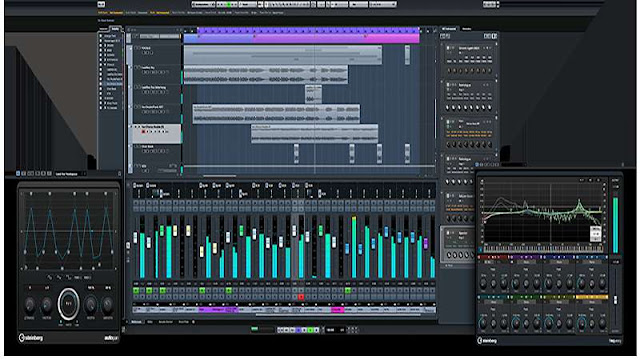Click the project window's horizontal scrollbar
This screenshot has height=360, width=640.
(x=220, y=176)
